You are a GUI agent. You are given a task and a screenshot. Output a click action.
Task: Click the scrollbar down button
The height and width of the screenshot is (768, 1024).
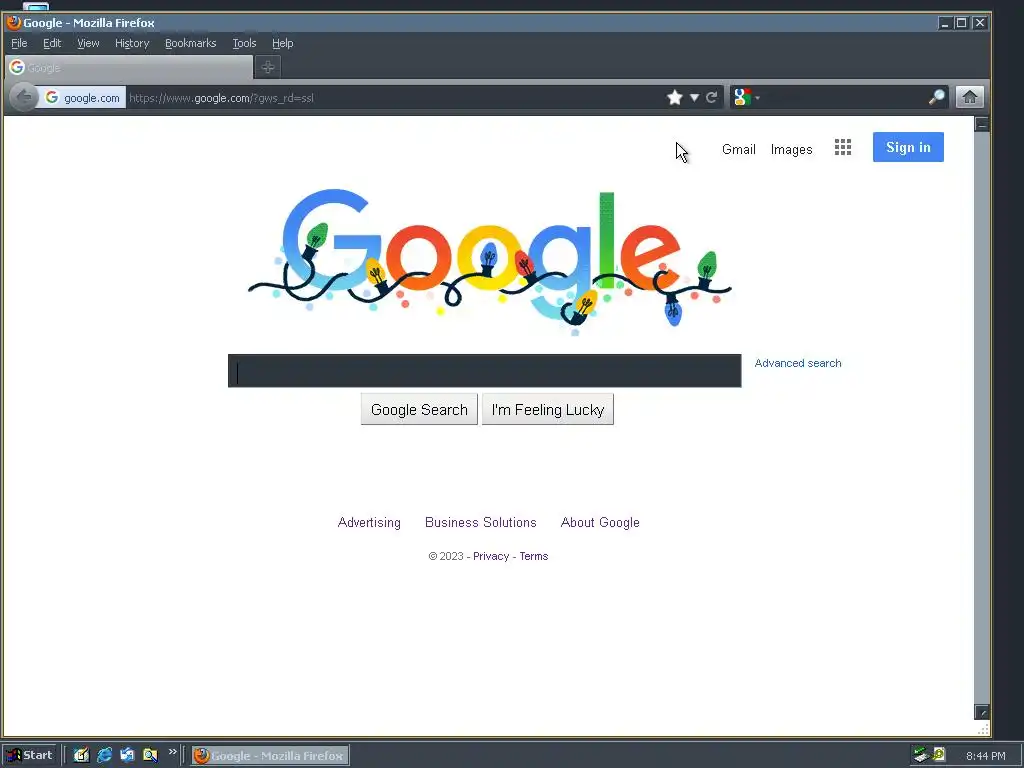click(x=982, y=712)
